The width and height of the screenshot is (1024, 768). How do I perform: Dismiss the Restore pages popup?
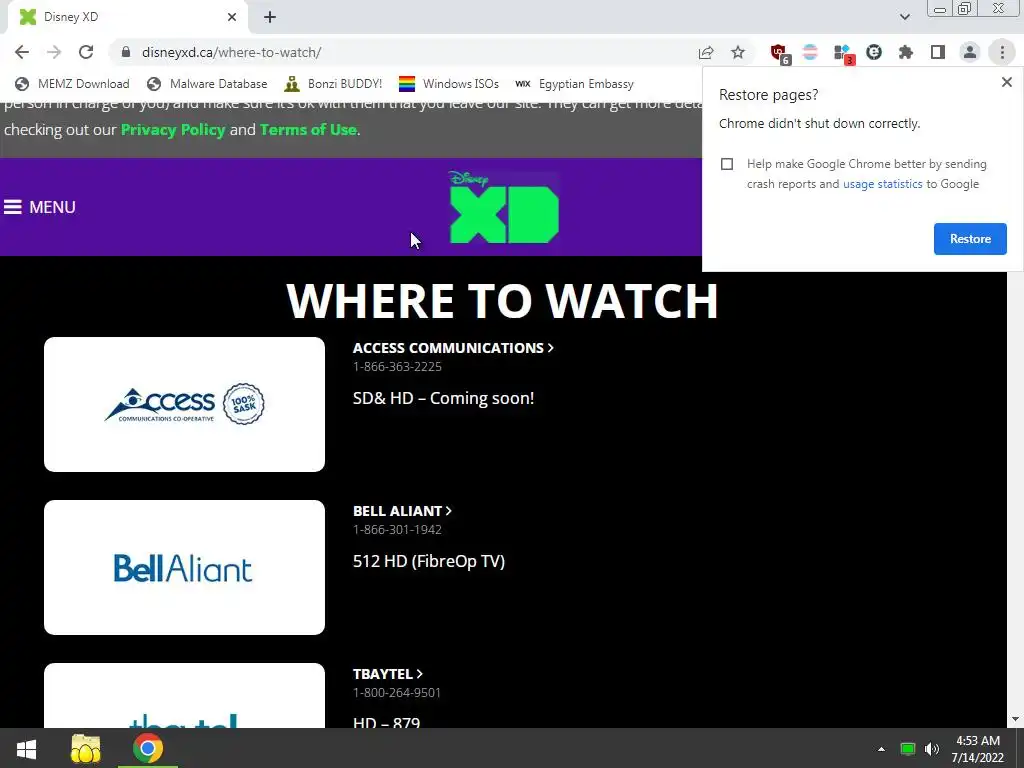click(1006, 82)
